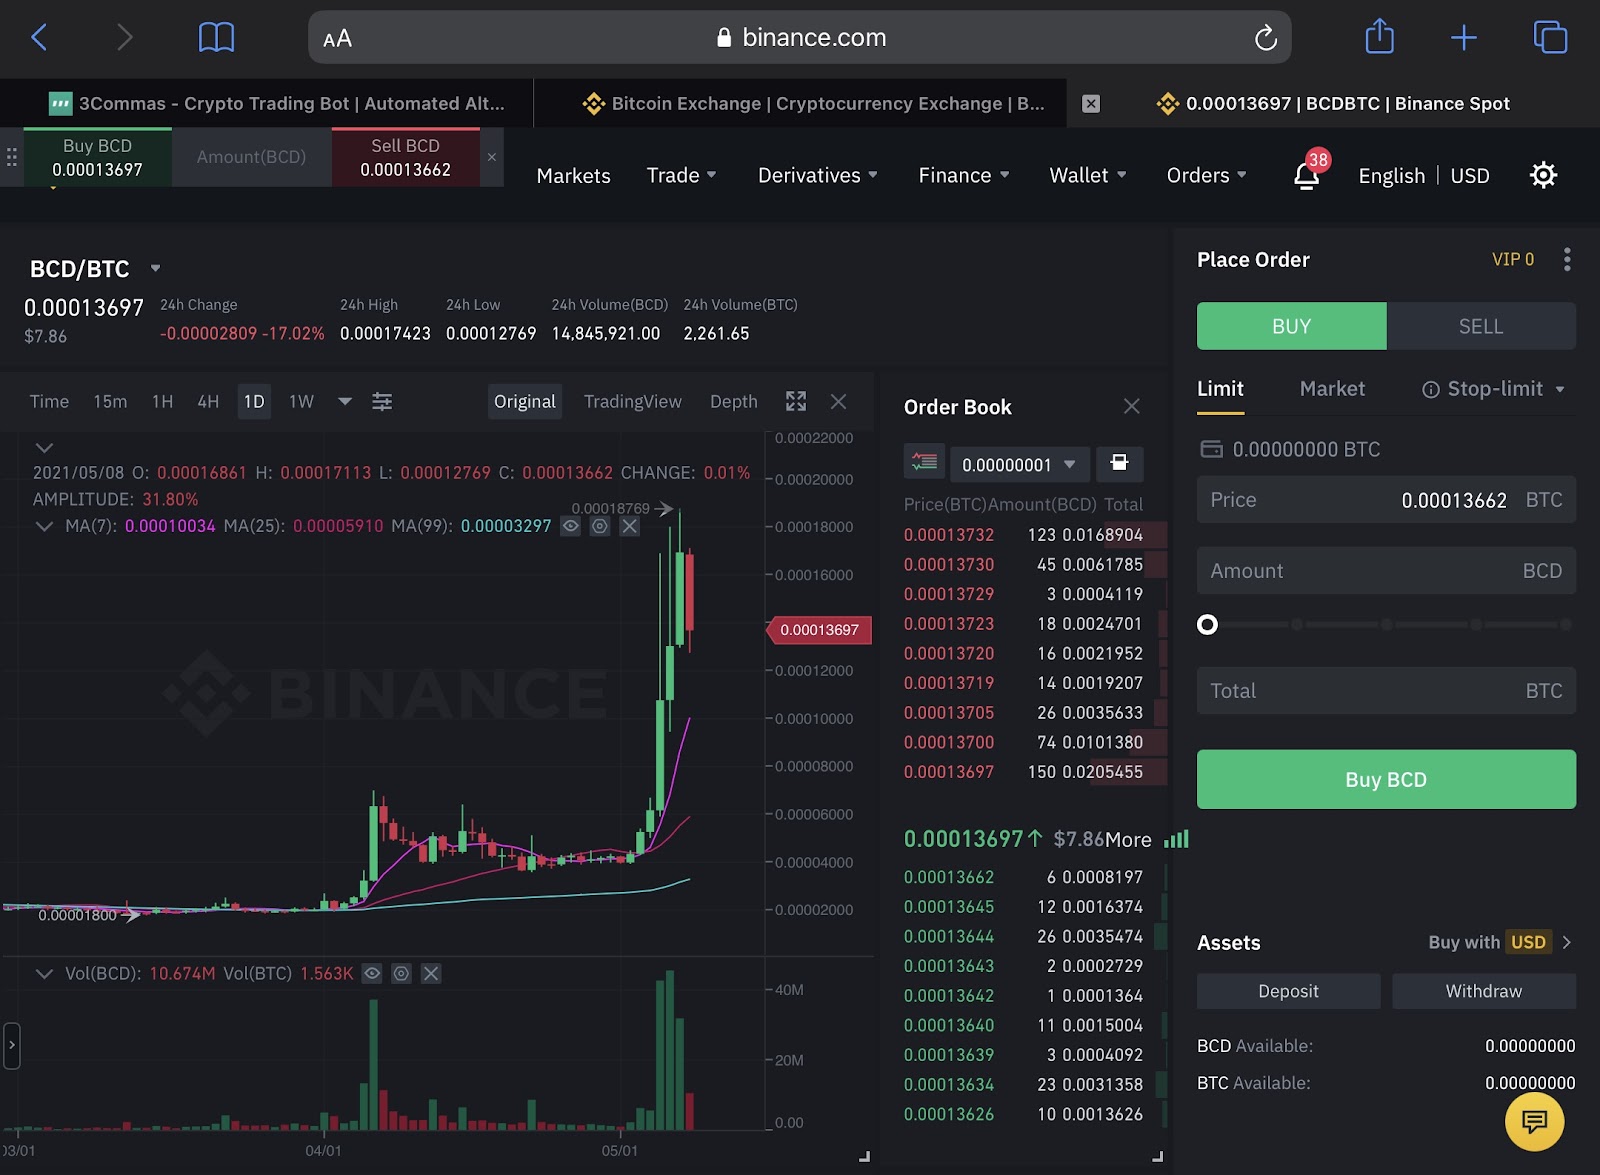Select the SELL side toggle

(x=1480, y=326)
